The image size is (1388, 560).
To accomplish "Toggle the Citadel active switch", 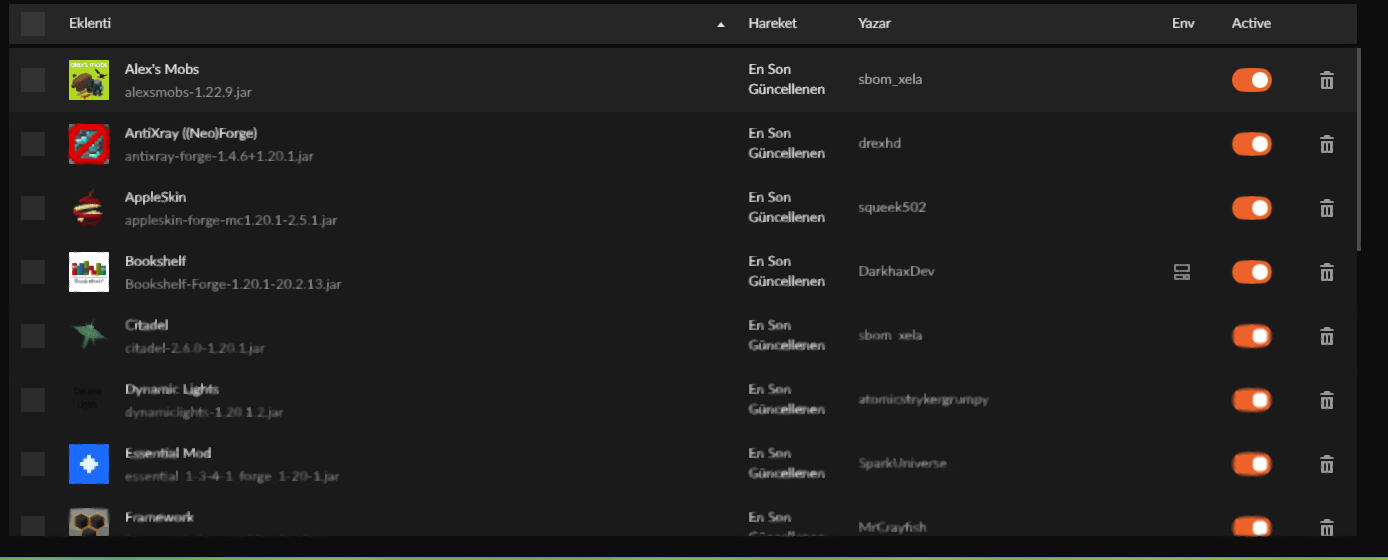I will click(1252, 336).
